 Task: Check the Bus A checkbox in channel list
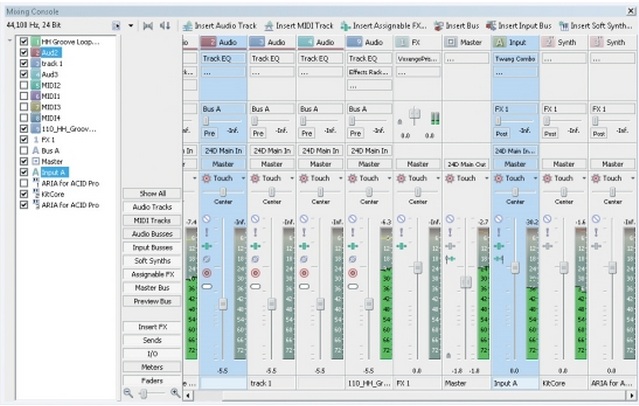25,151
